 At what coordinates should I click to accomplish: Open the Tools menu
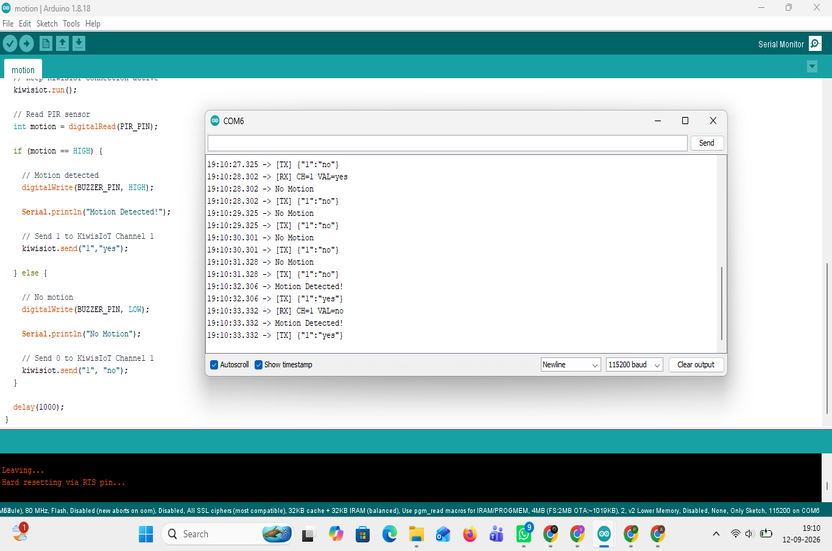tap(71, 23)
